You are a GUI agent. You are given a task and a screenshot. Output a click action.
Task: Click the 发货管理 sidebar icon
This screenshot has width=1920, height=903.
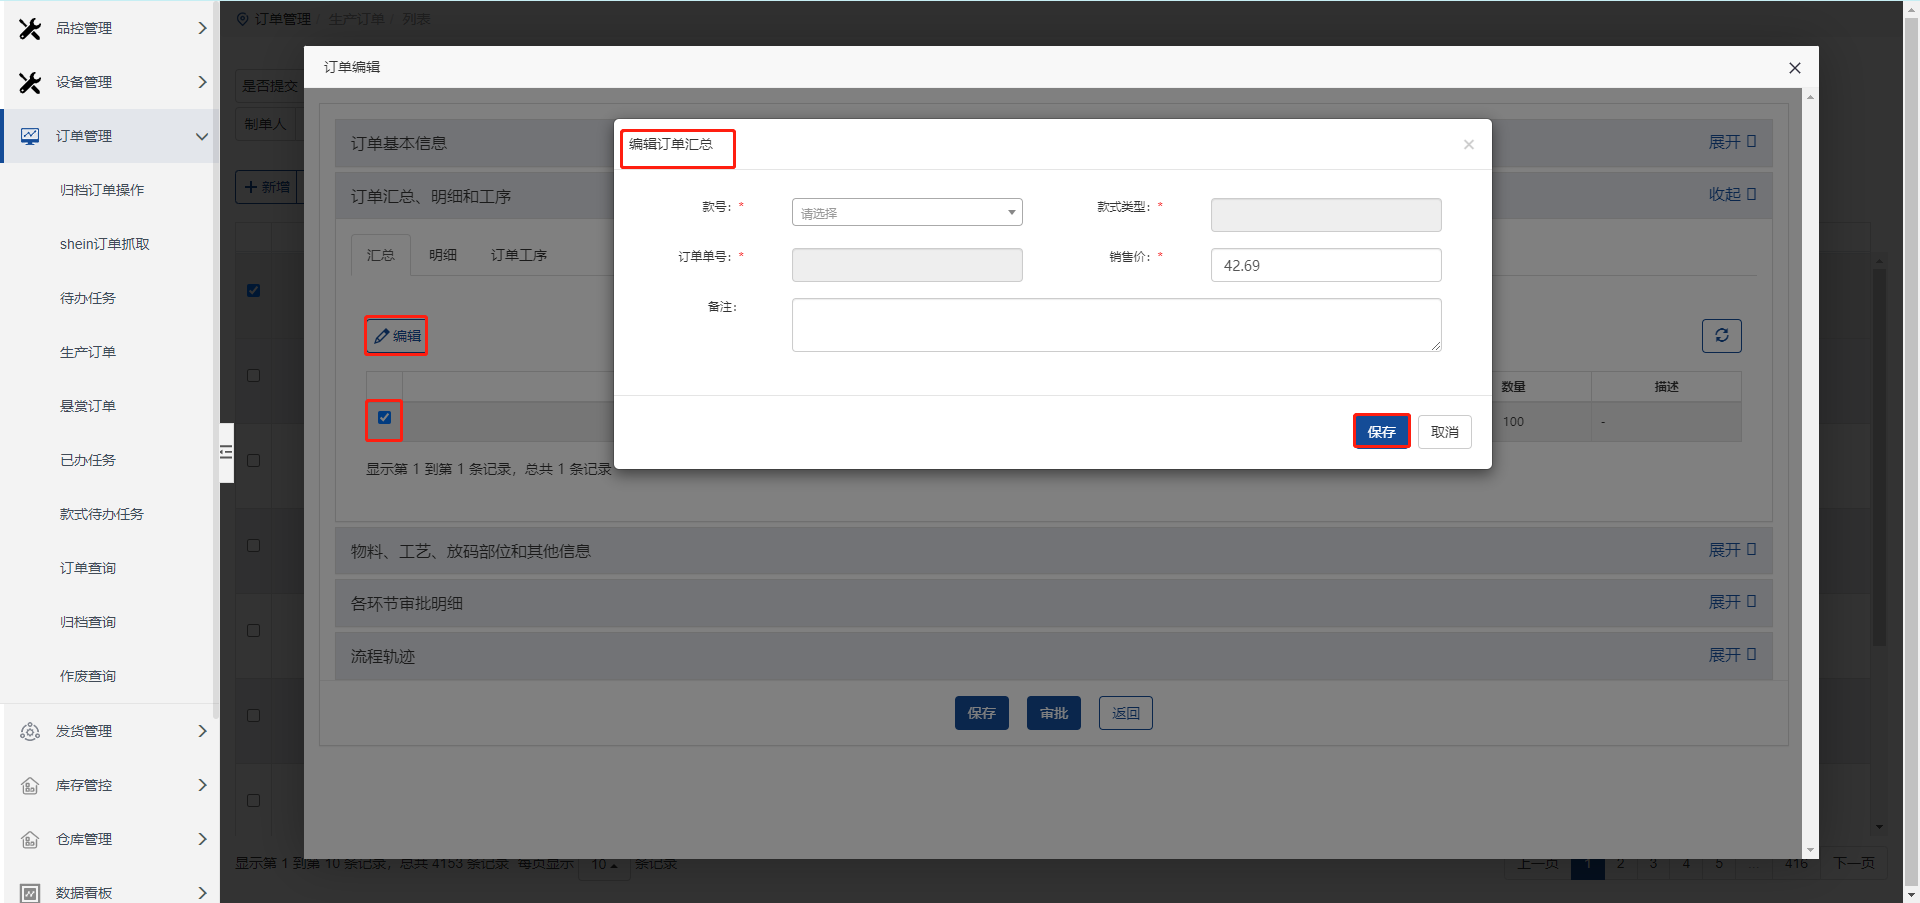[30, 732]
